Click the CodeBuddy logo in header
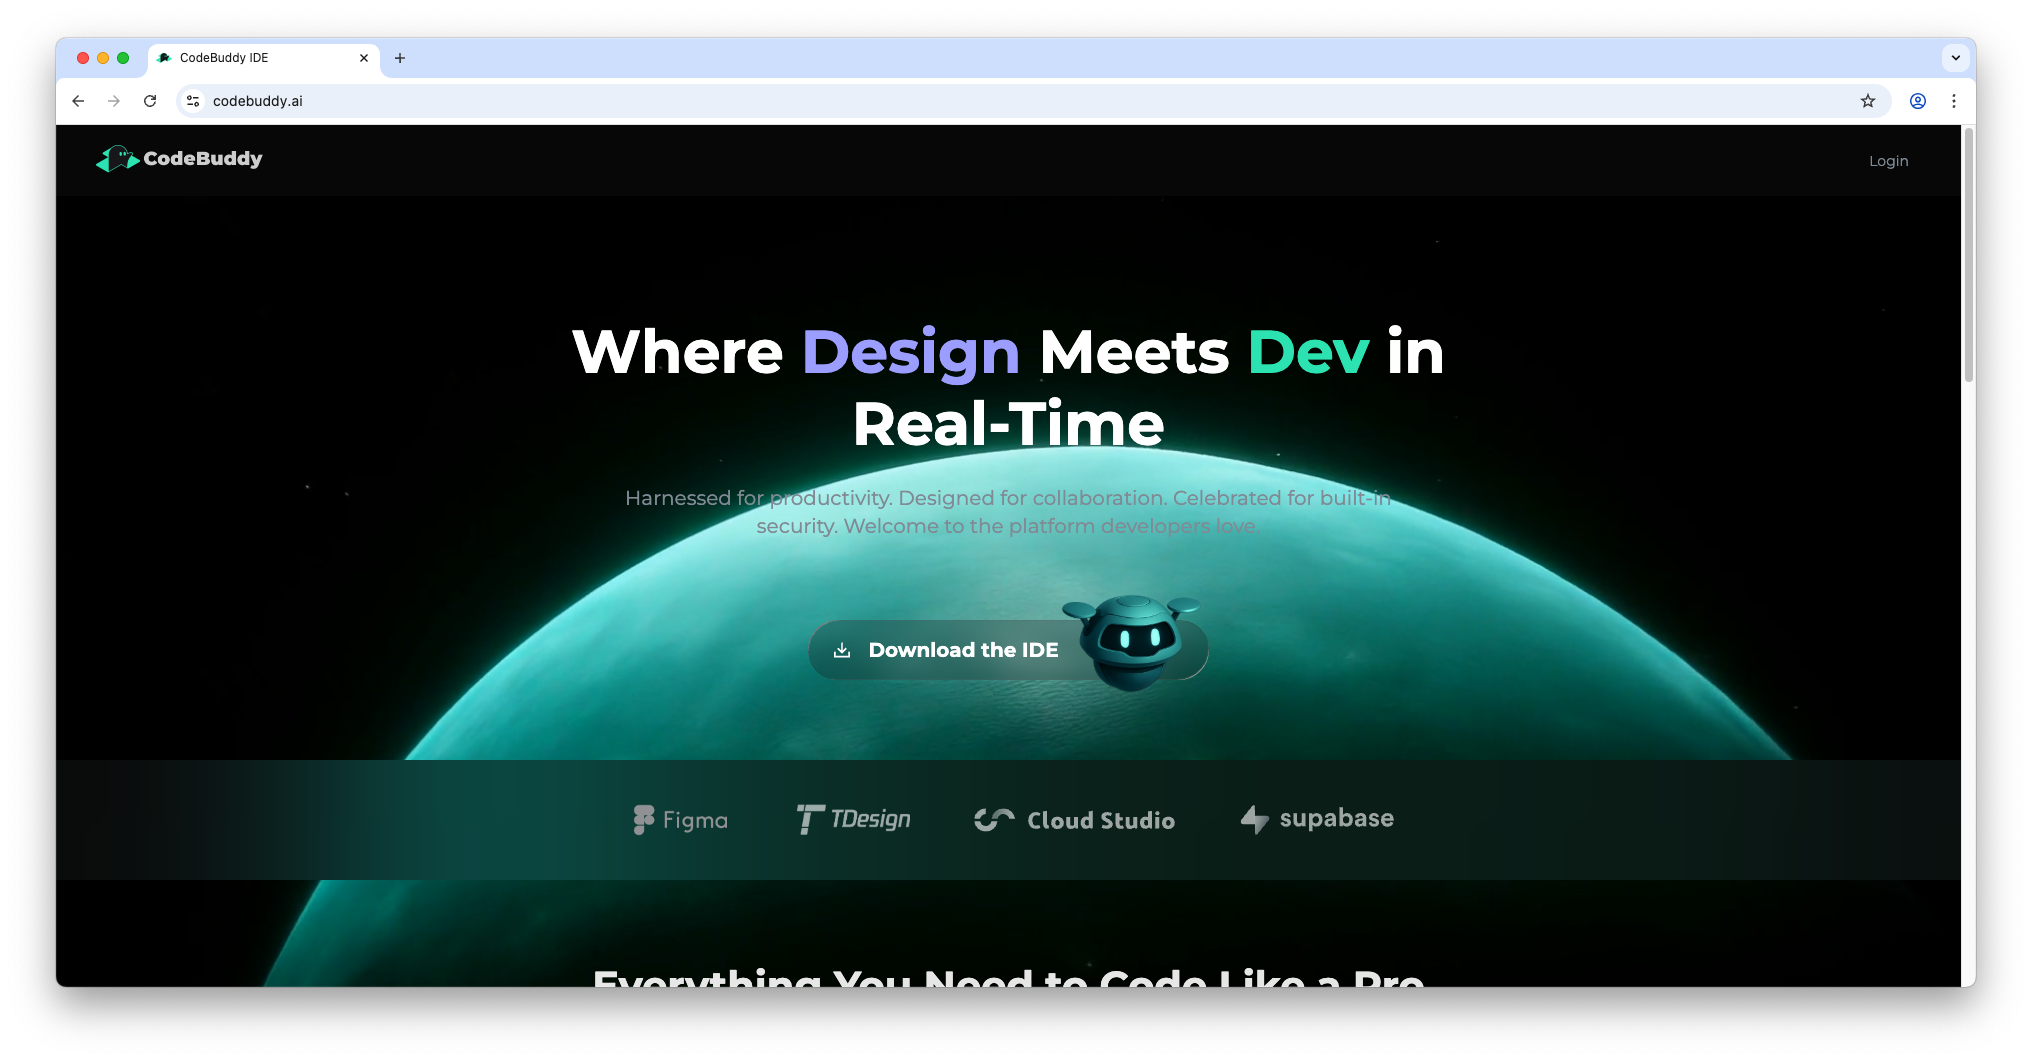 click(x=179, y=159)
